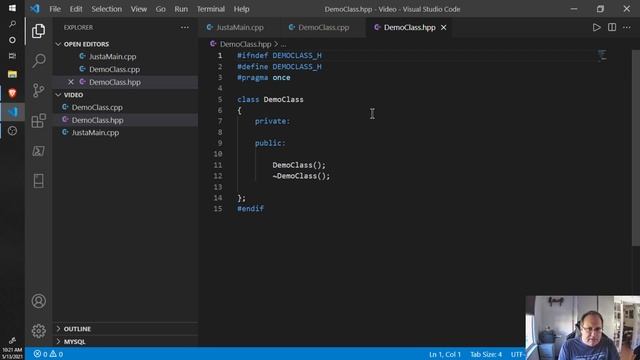The height and width of the screenshot is (360, 640).
Task: Click 'private:' on line 7
Action: tap(272, 121)
